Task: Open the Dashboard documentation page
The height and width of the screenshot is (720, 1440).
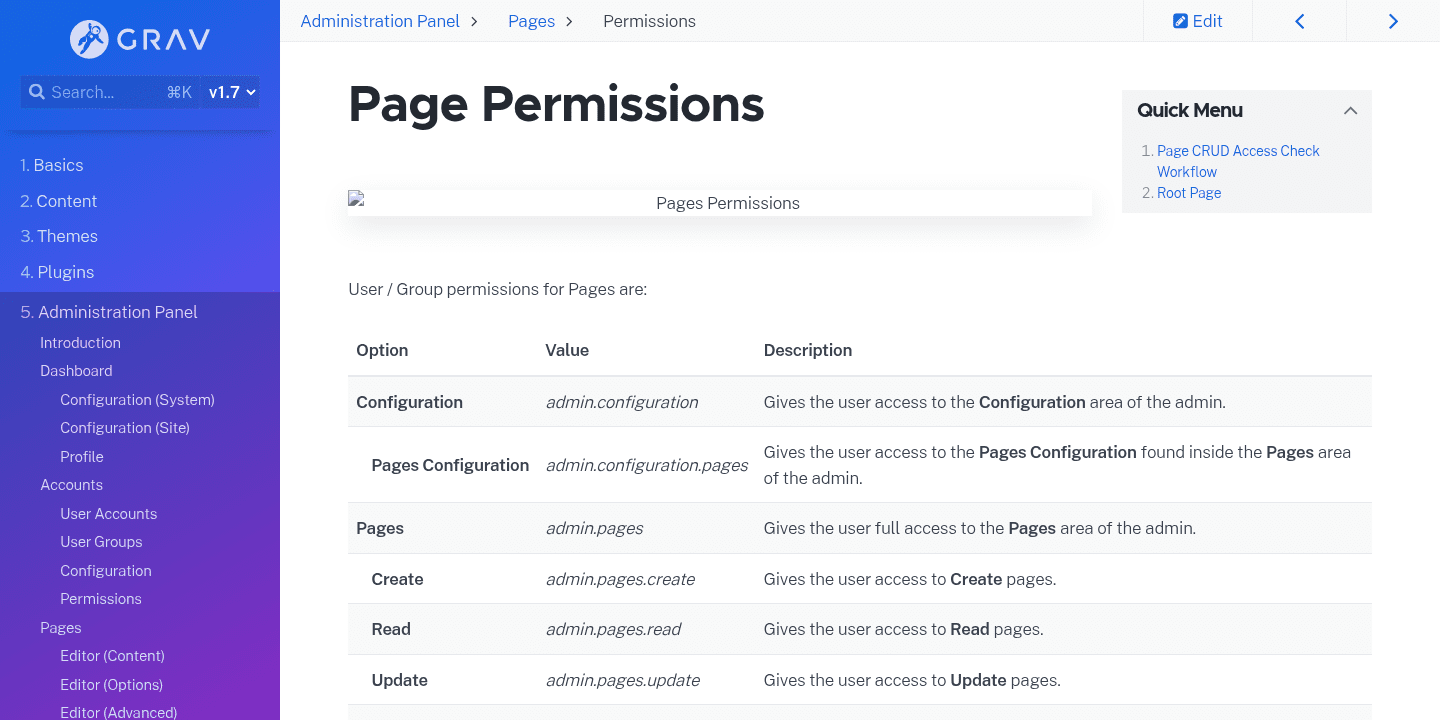Action: pyautogui.click(x=76, y=370)
